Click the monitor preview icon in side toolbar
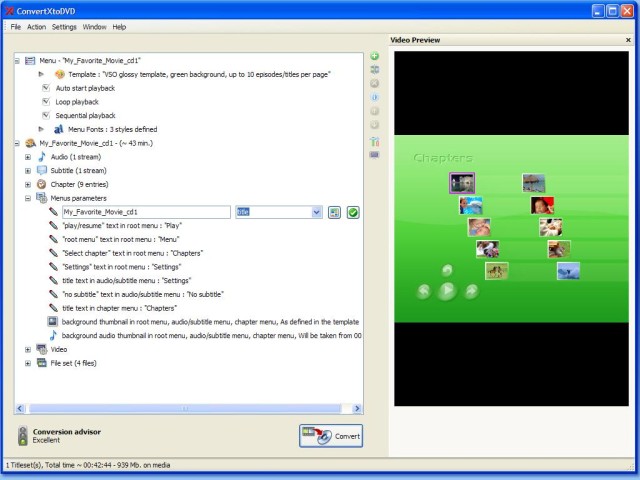This screenshot has height=480, width=640. pos(374,155)
